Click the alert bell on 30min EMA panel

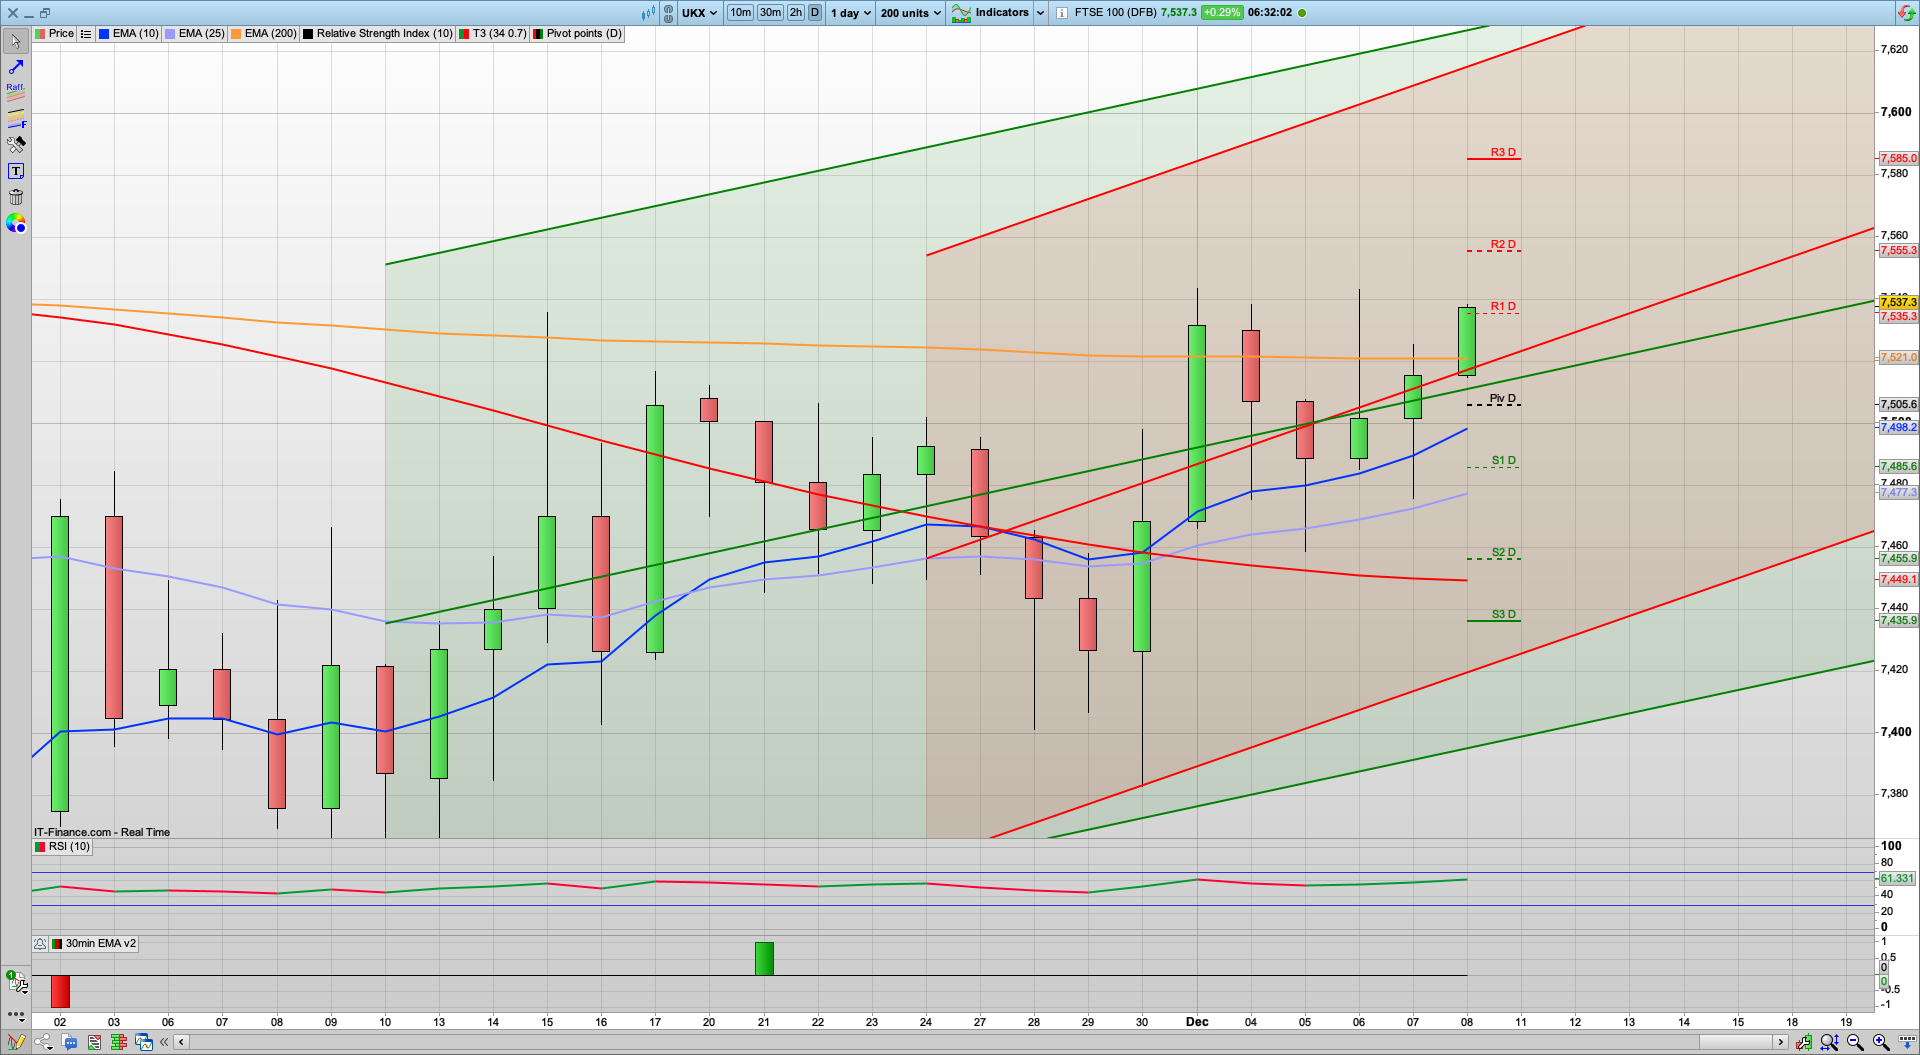tap(40, 944)
